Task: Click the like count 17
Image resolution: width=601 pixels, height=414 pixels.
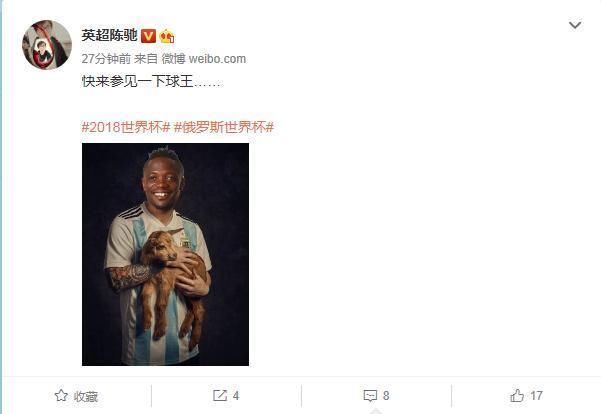Action: [536, 396]
